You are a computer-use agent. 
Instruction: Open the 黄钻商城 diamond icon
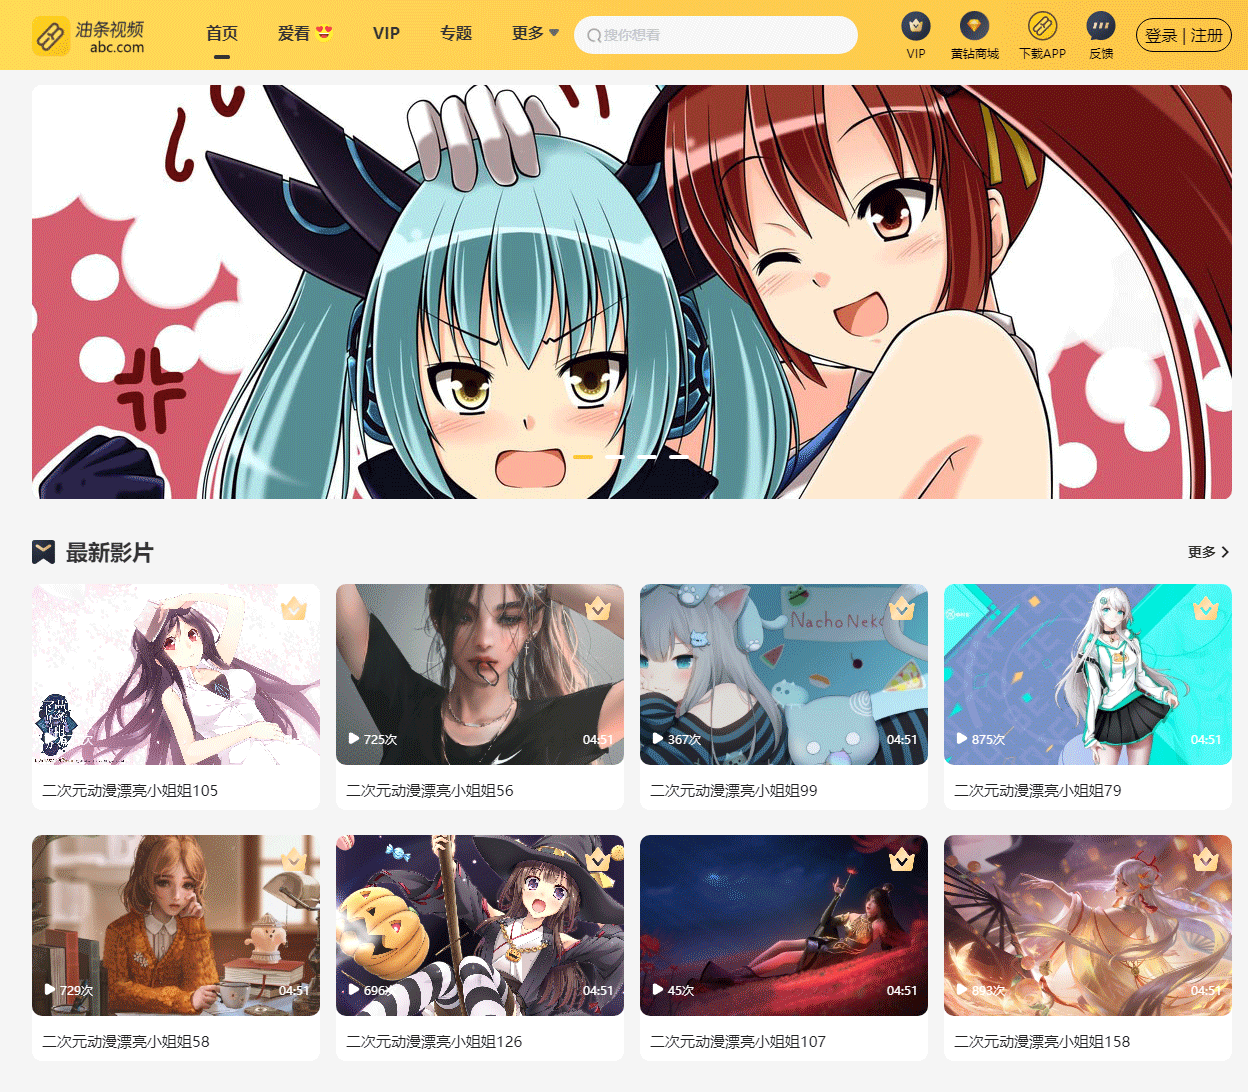click(974, 26)
